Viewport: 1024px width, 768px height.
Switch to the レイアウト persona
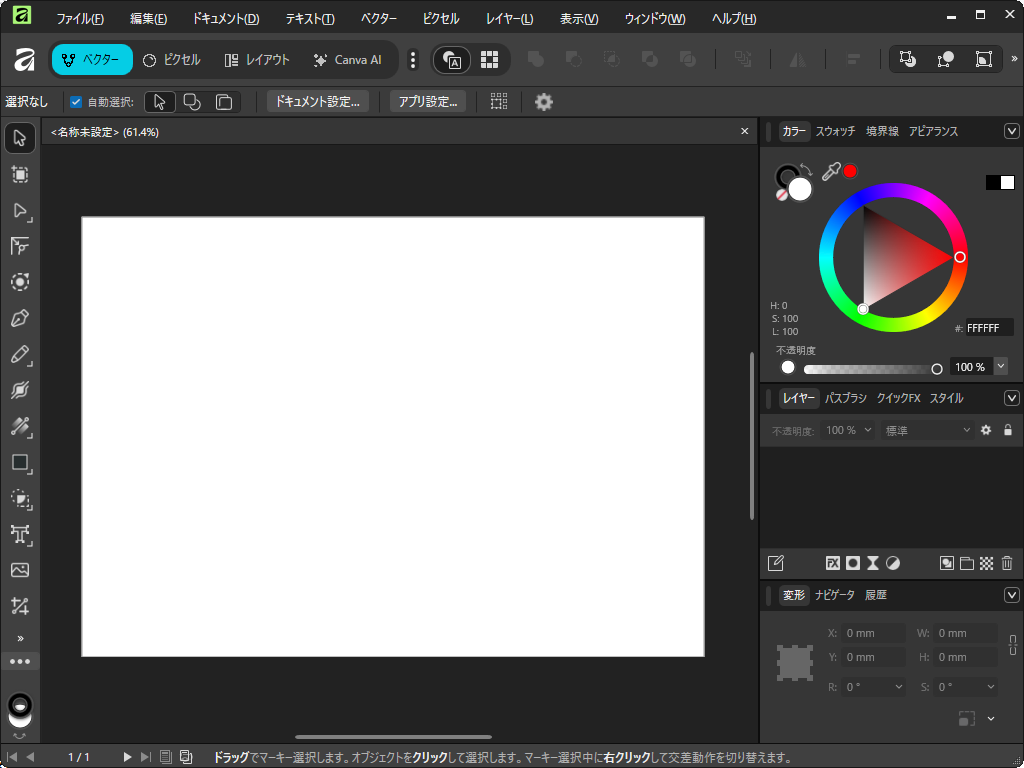pyautogui.click(x=257, y=60)
